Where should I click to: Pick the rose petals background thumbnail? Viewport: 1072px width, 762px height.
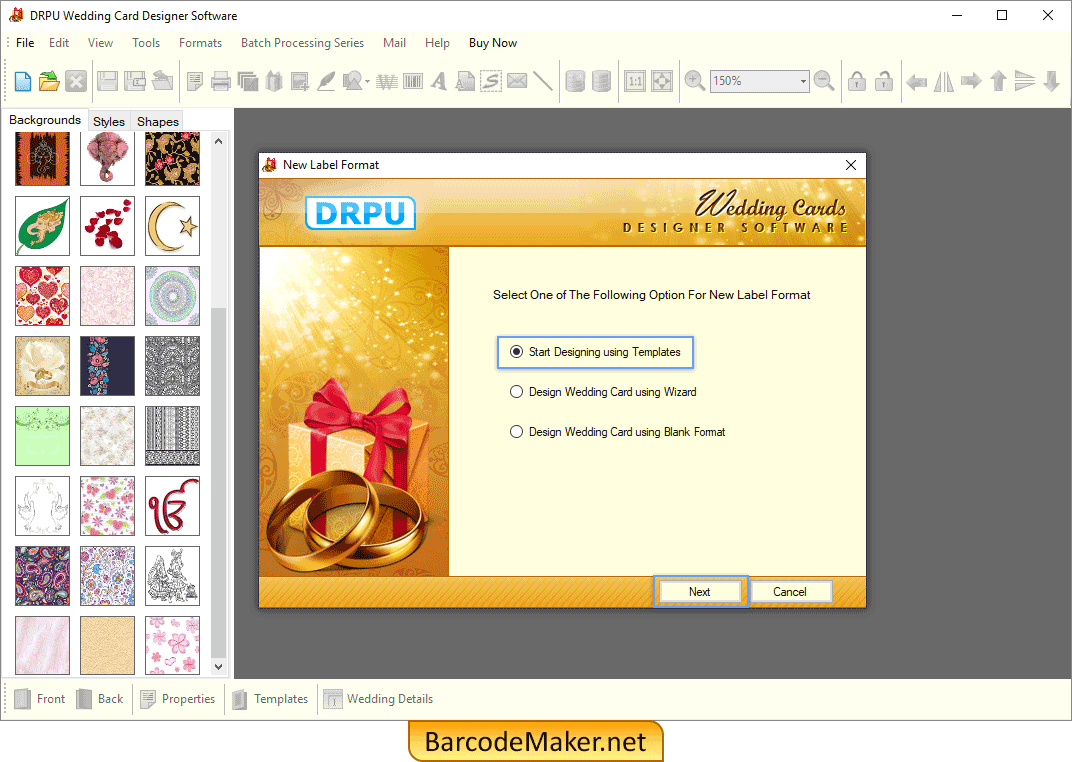coord(107,226)
